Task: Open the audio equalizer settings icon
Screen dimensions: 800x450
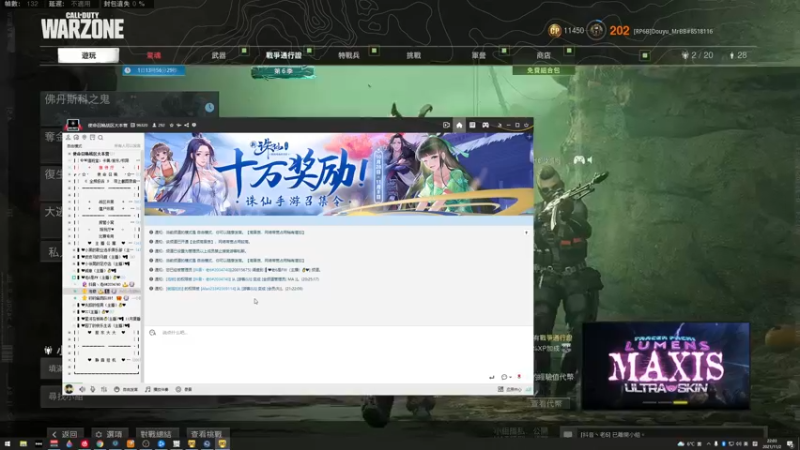Action: (x=104, y=389)
